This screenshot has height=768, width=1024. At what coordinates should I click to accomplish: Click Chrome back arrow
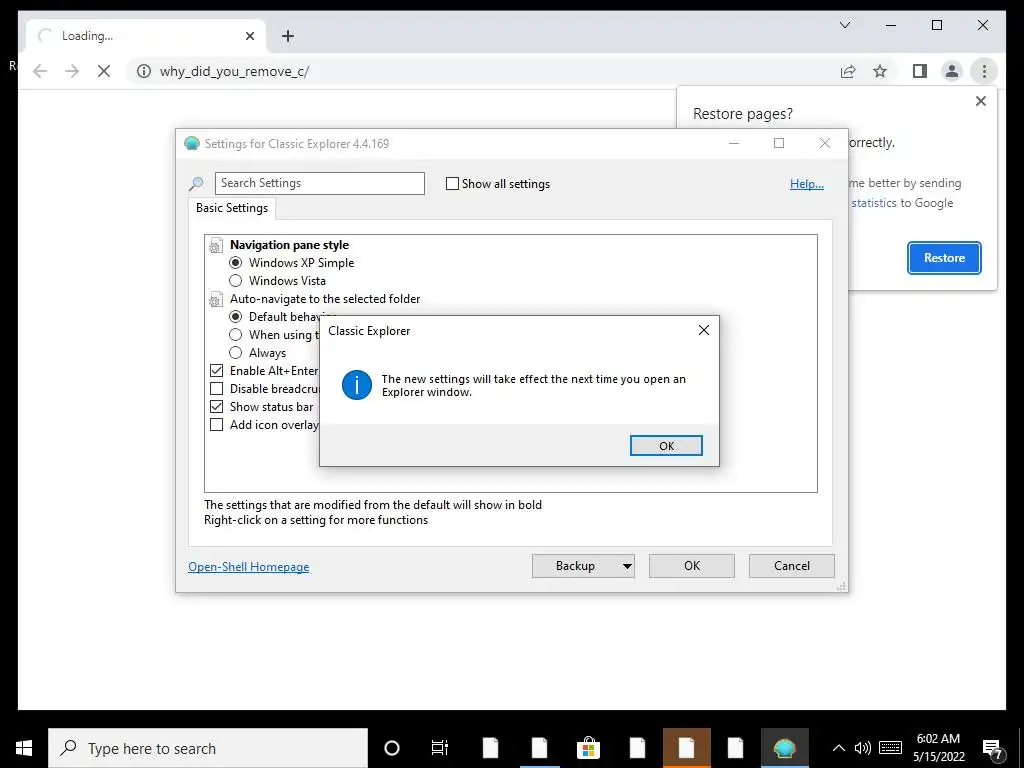tap(40, 71)
